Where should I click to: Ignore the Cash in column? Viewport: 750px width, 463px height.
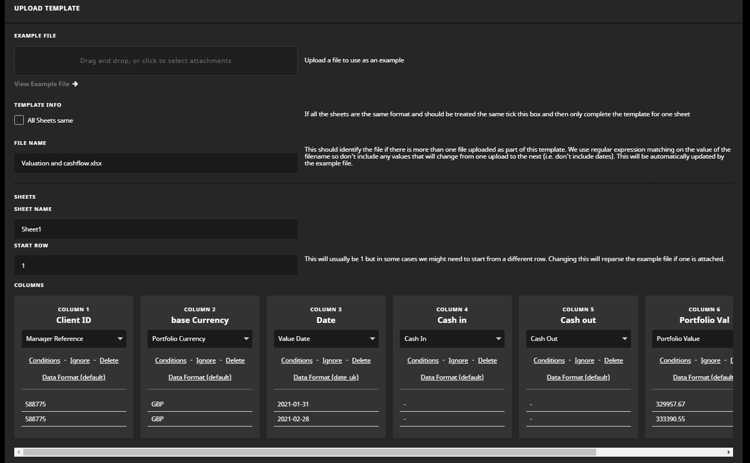[458, 360]
